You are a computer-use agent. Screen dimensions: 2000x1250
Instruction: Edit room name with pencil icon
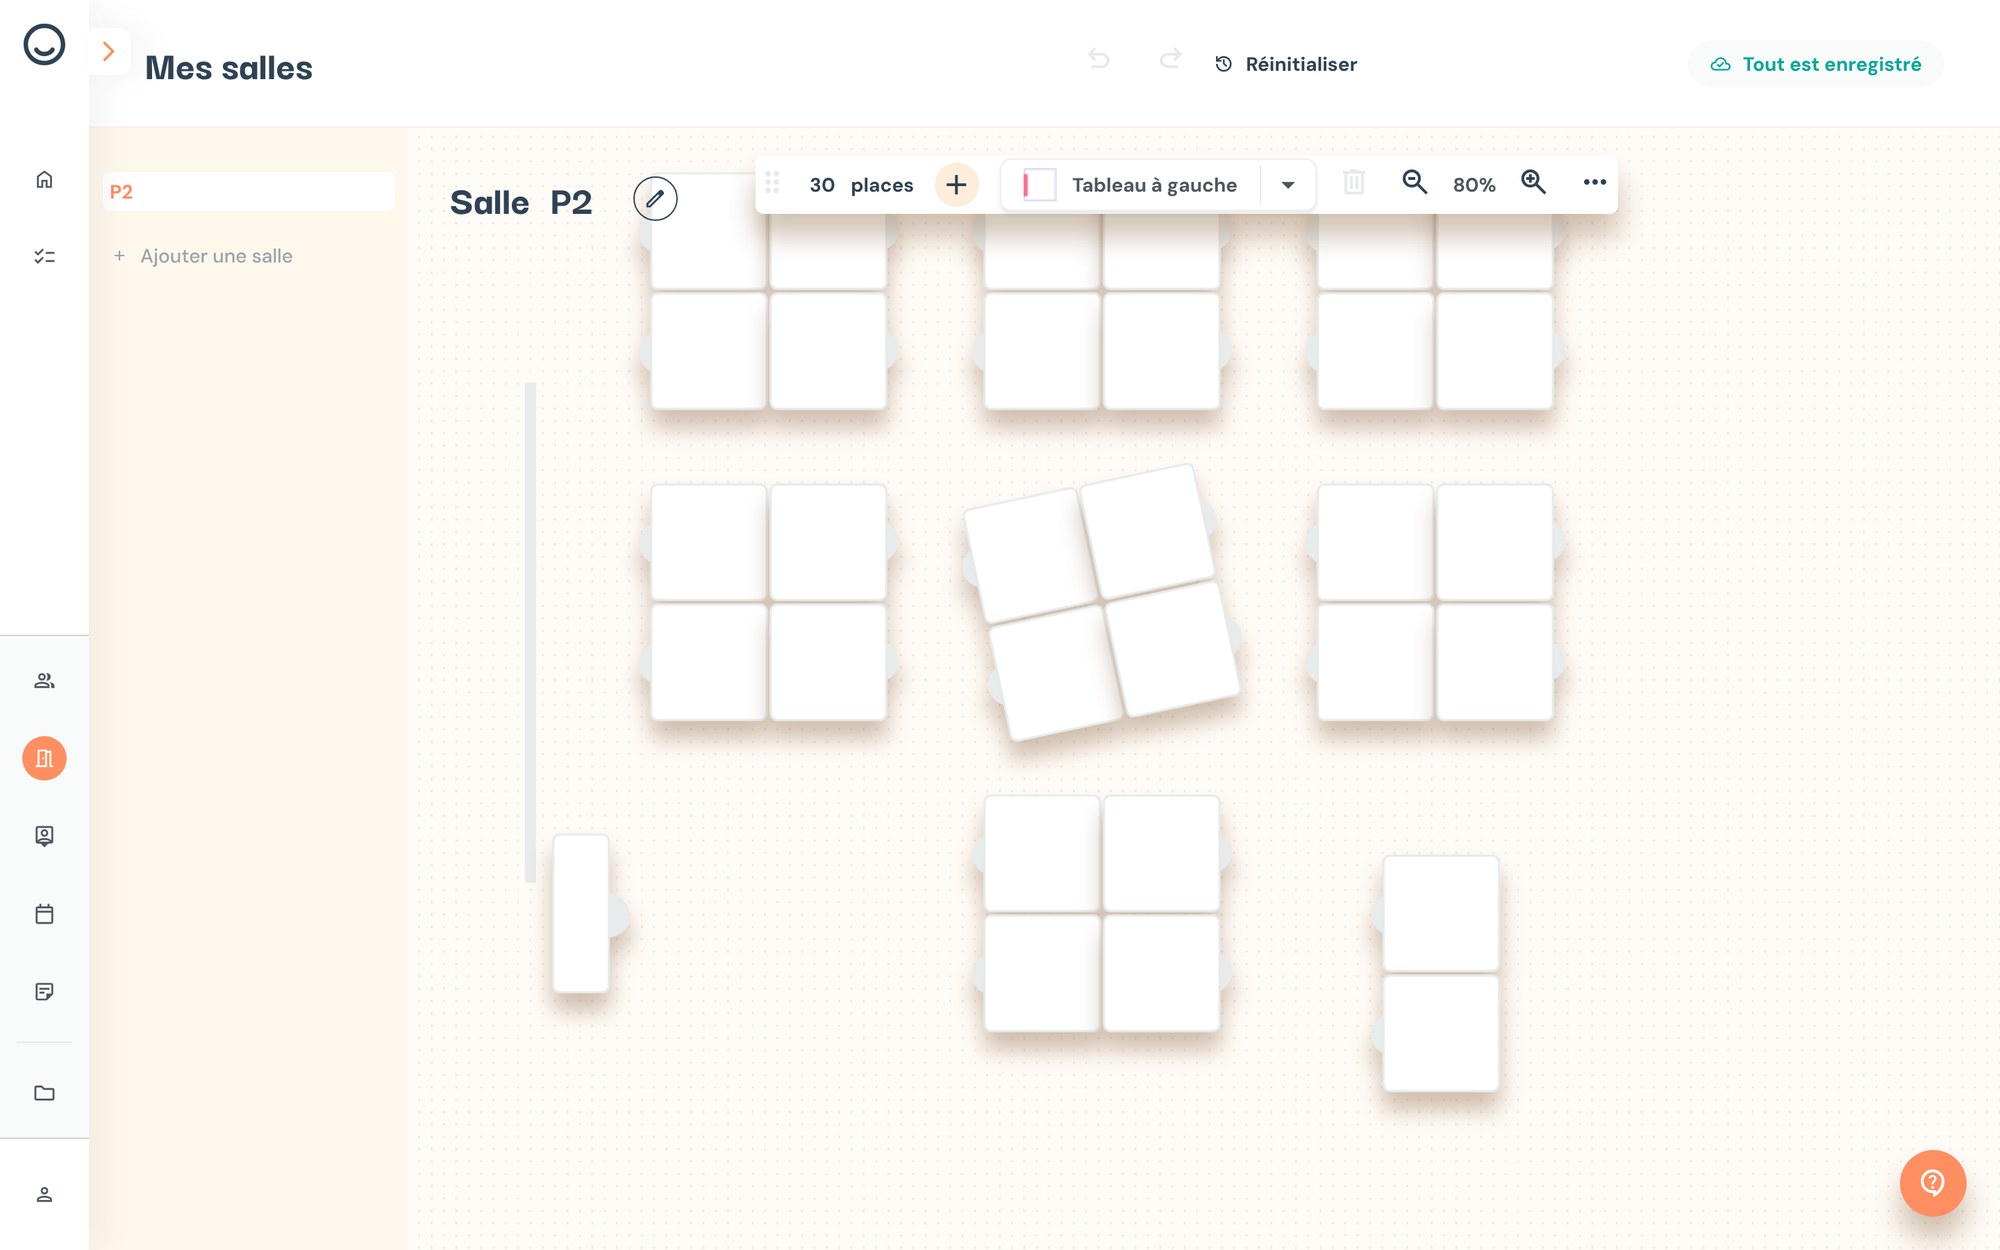point(655,199)
